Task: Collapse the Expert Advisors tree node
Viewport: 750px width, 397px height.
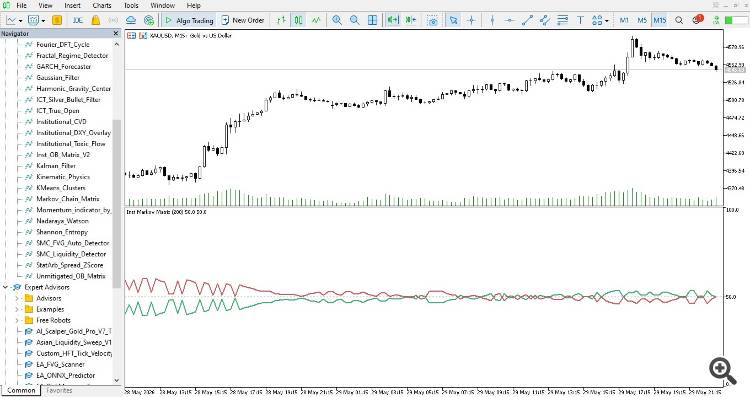Action: pos(6,287)
